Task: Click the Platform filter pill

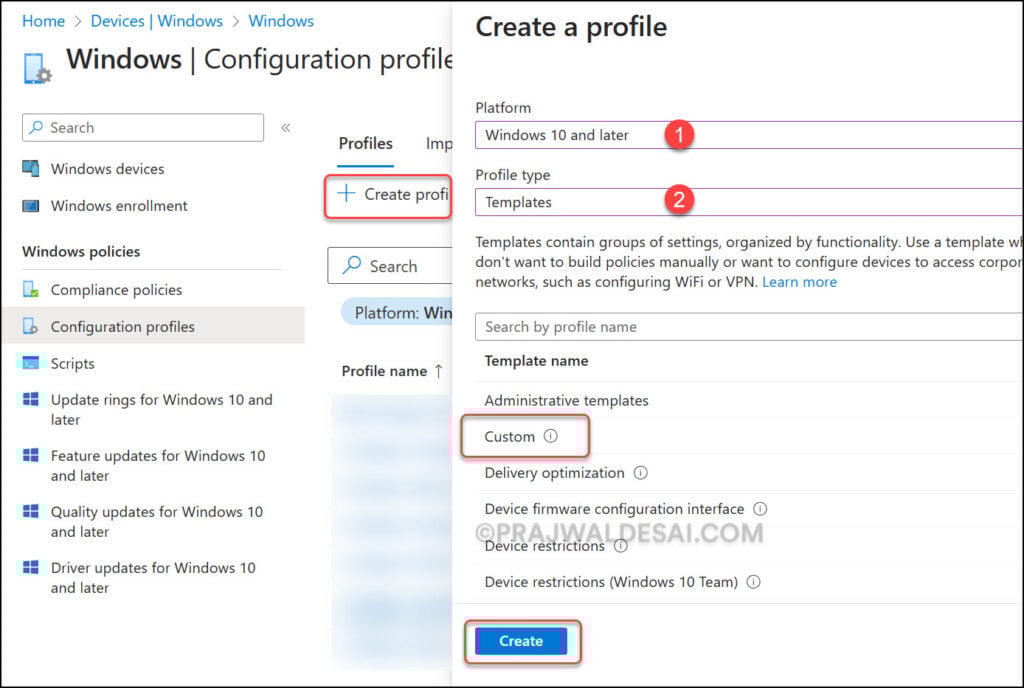Action: pos(396,313)
